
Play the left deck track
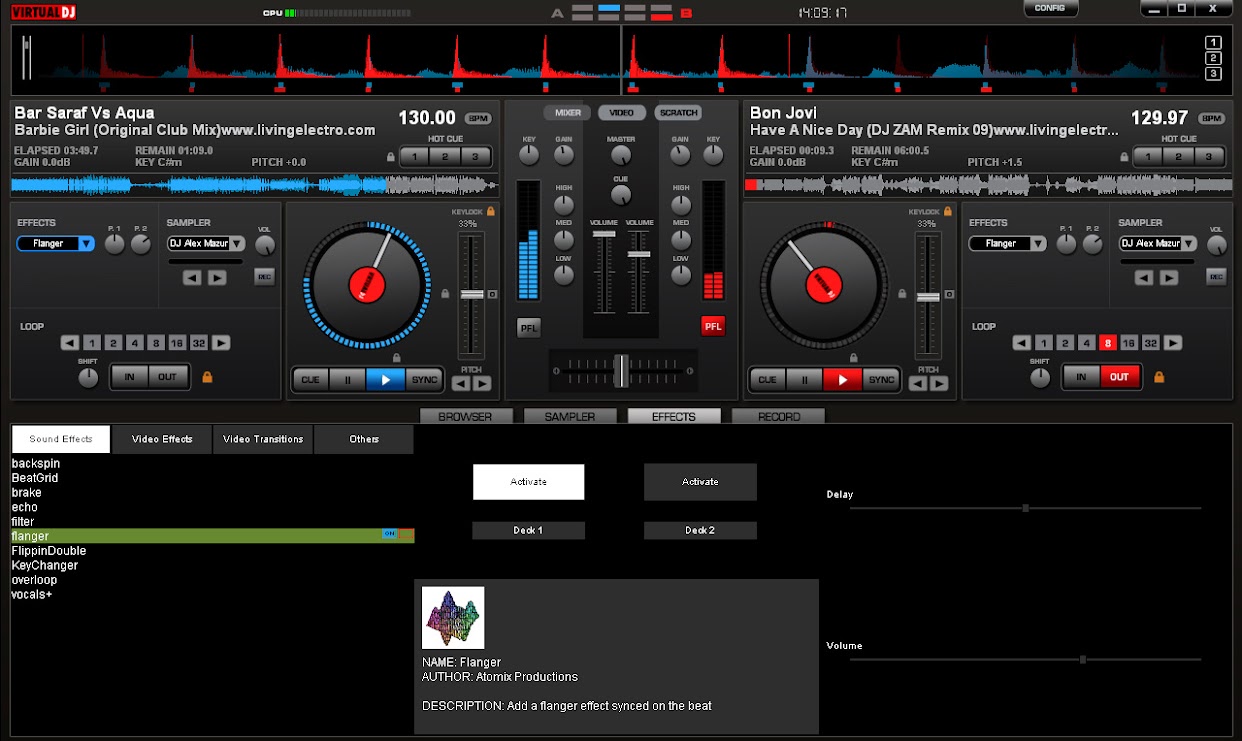coord(385,380)
